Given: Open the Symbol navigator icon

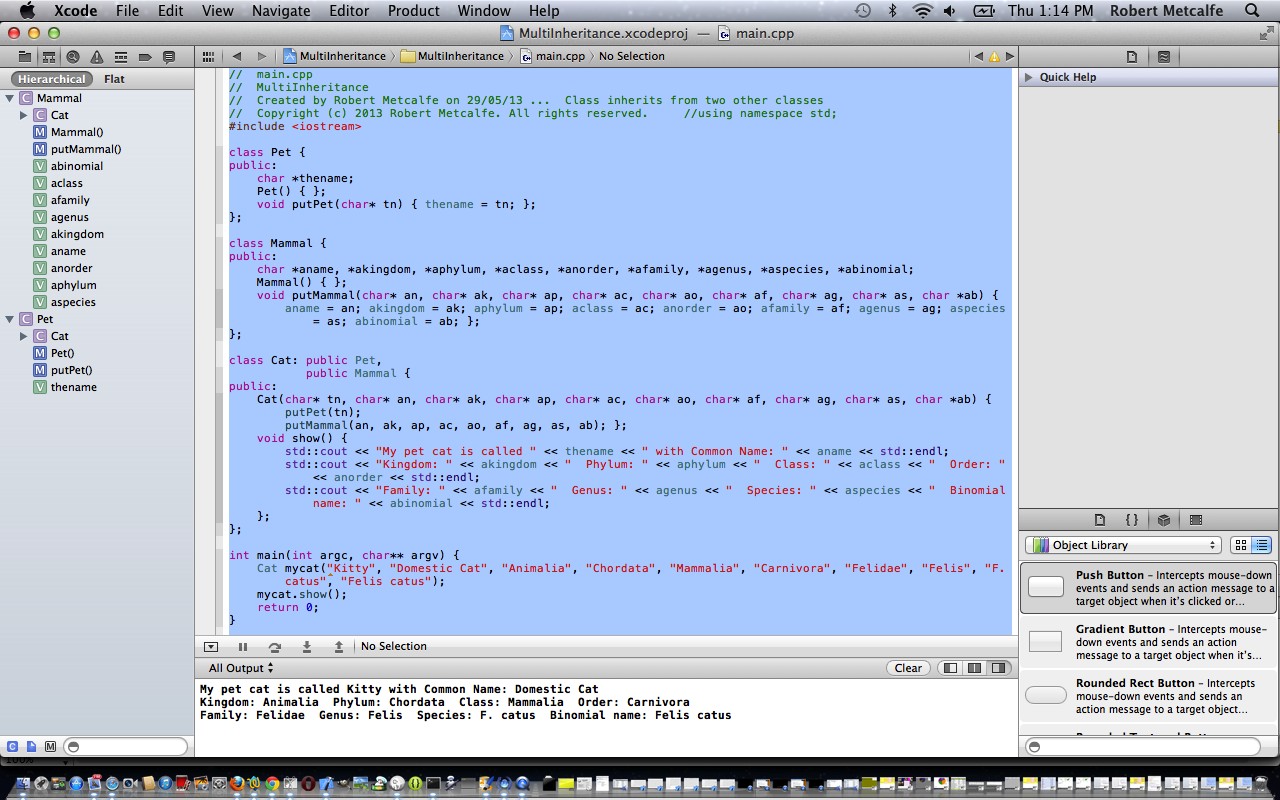Looking at the screenshot, I should coord(48,56).
